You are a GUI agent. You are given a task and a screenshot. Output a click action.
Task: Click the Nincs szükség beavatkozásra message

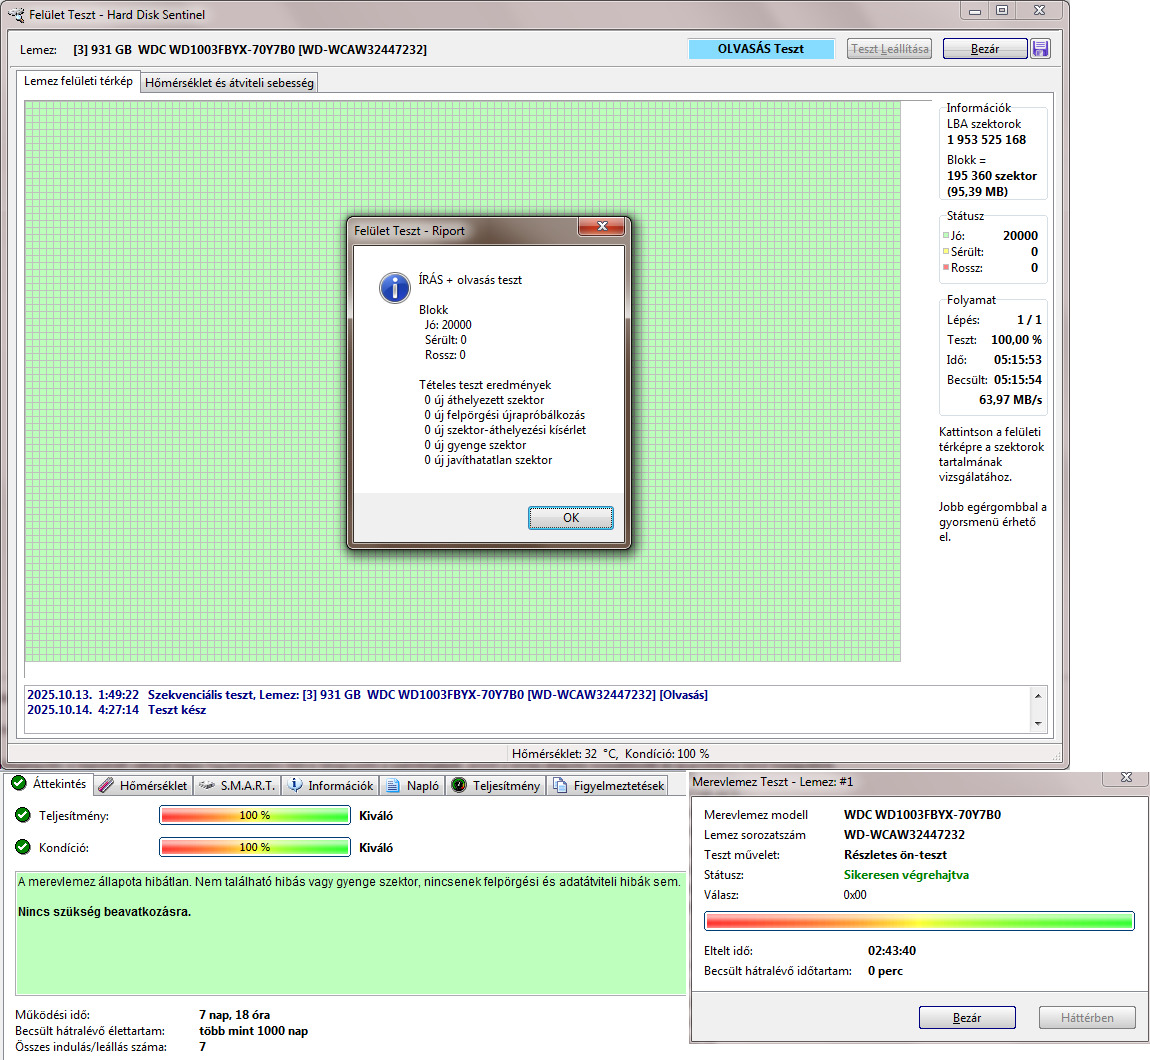click(x=104, y=912)
